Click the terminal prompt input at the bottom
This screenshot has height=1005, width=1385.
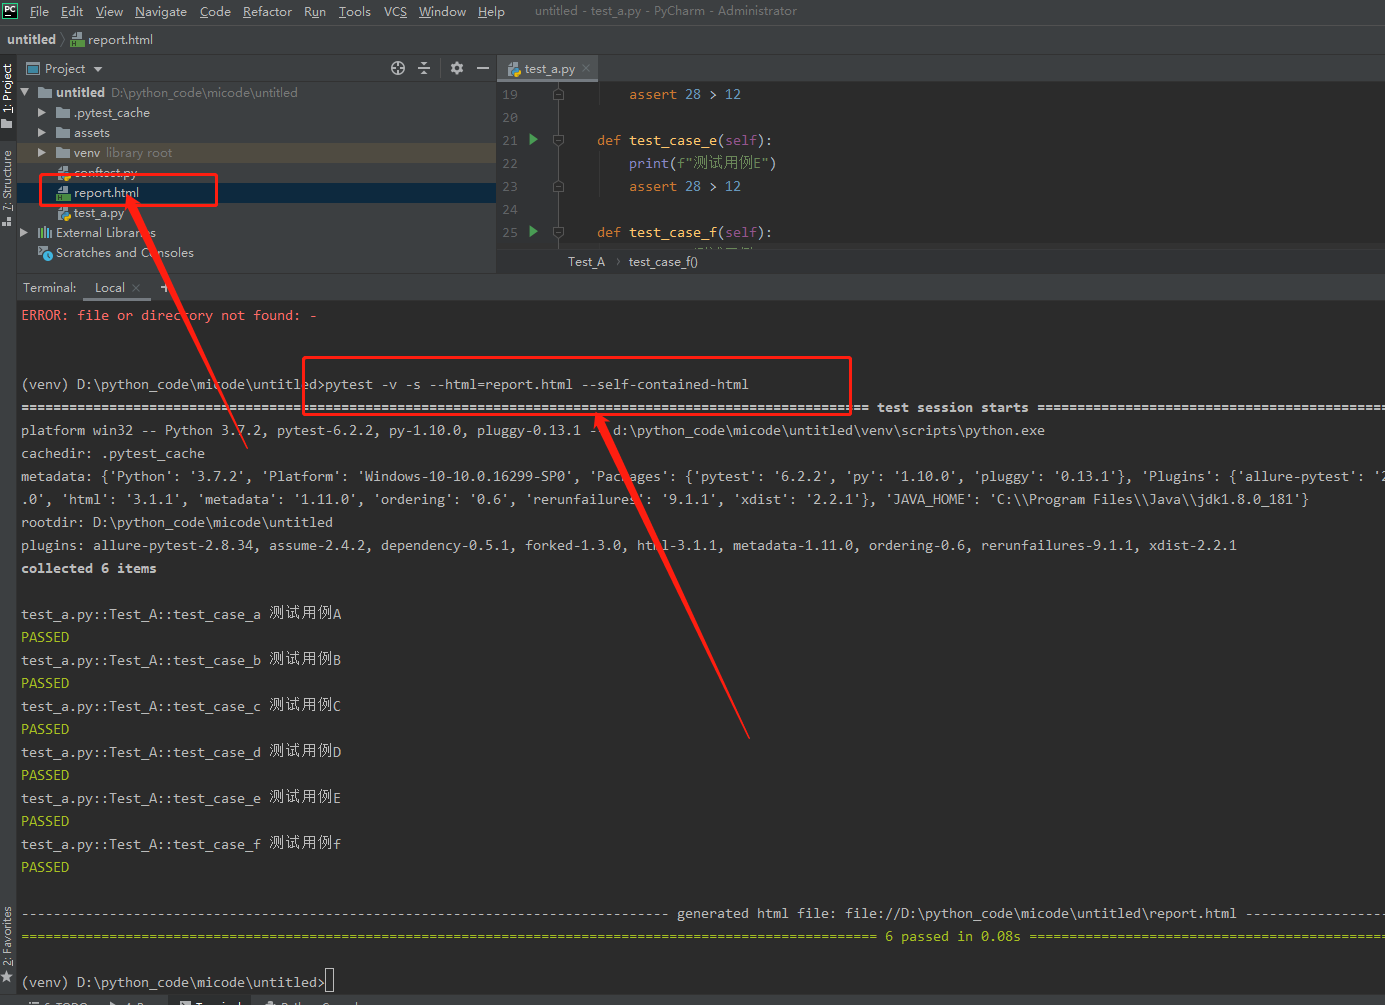(329, 982)
